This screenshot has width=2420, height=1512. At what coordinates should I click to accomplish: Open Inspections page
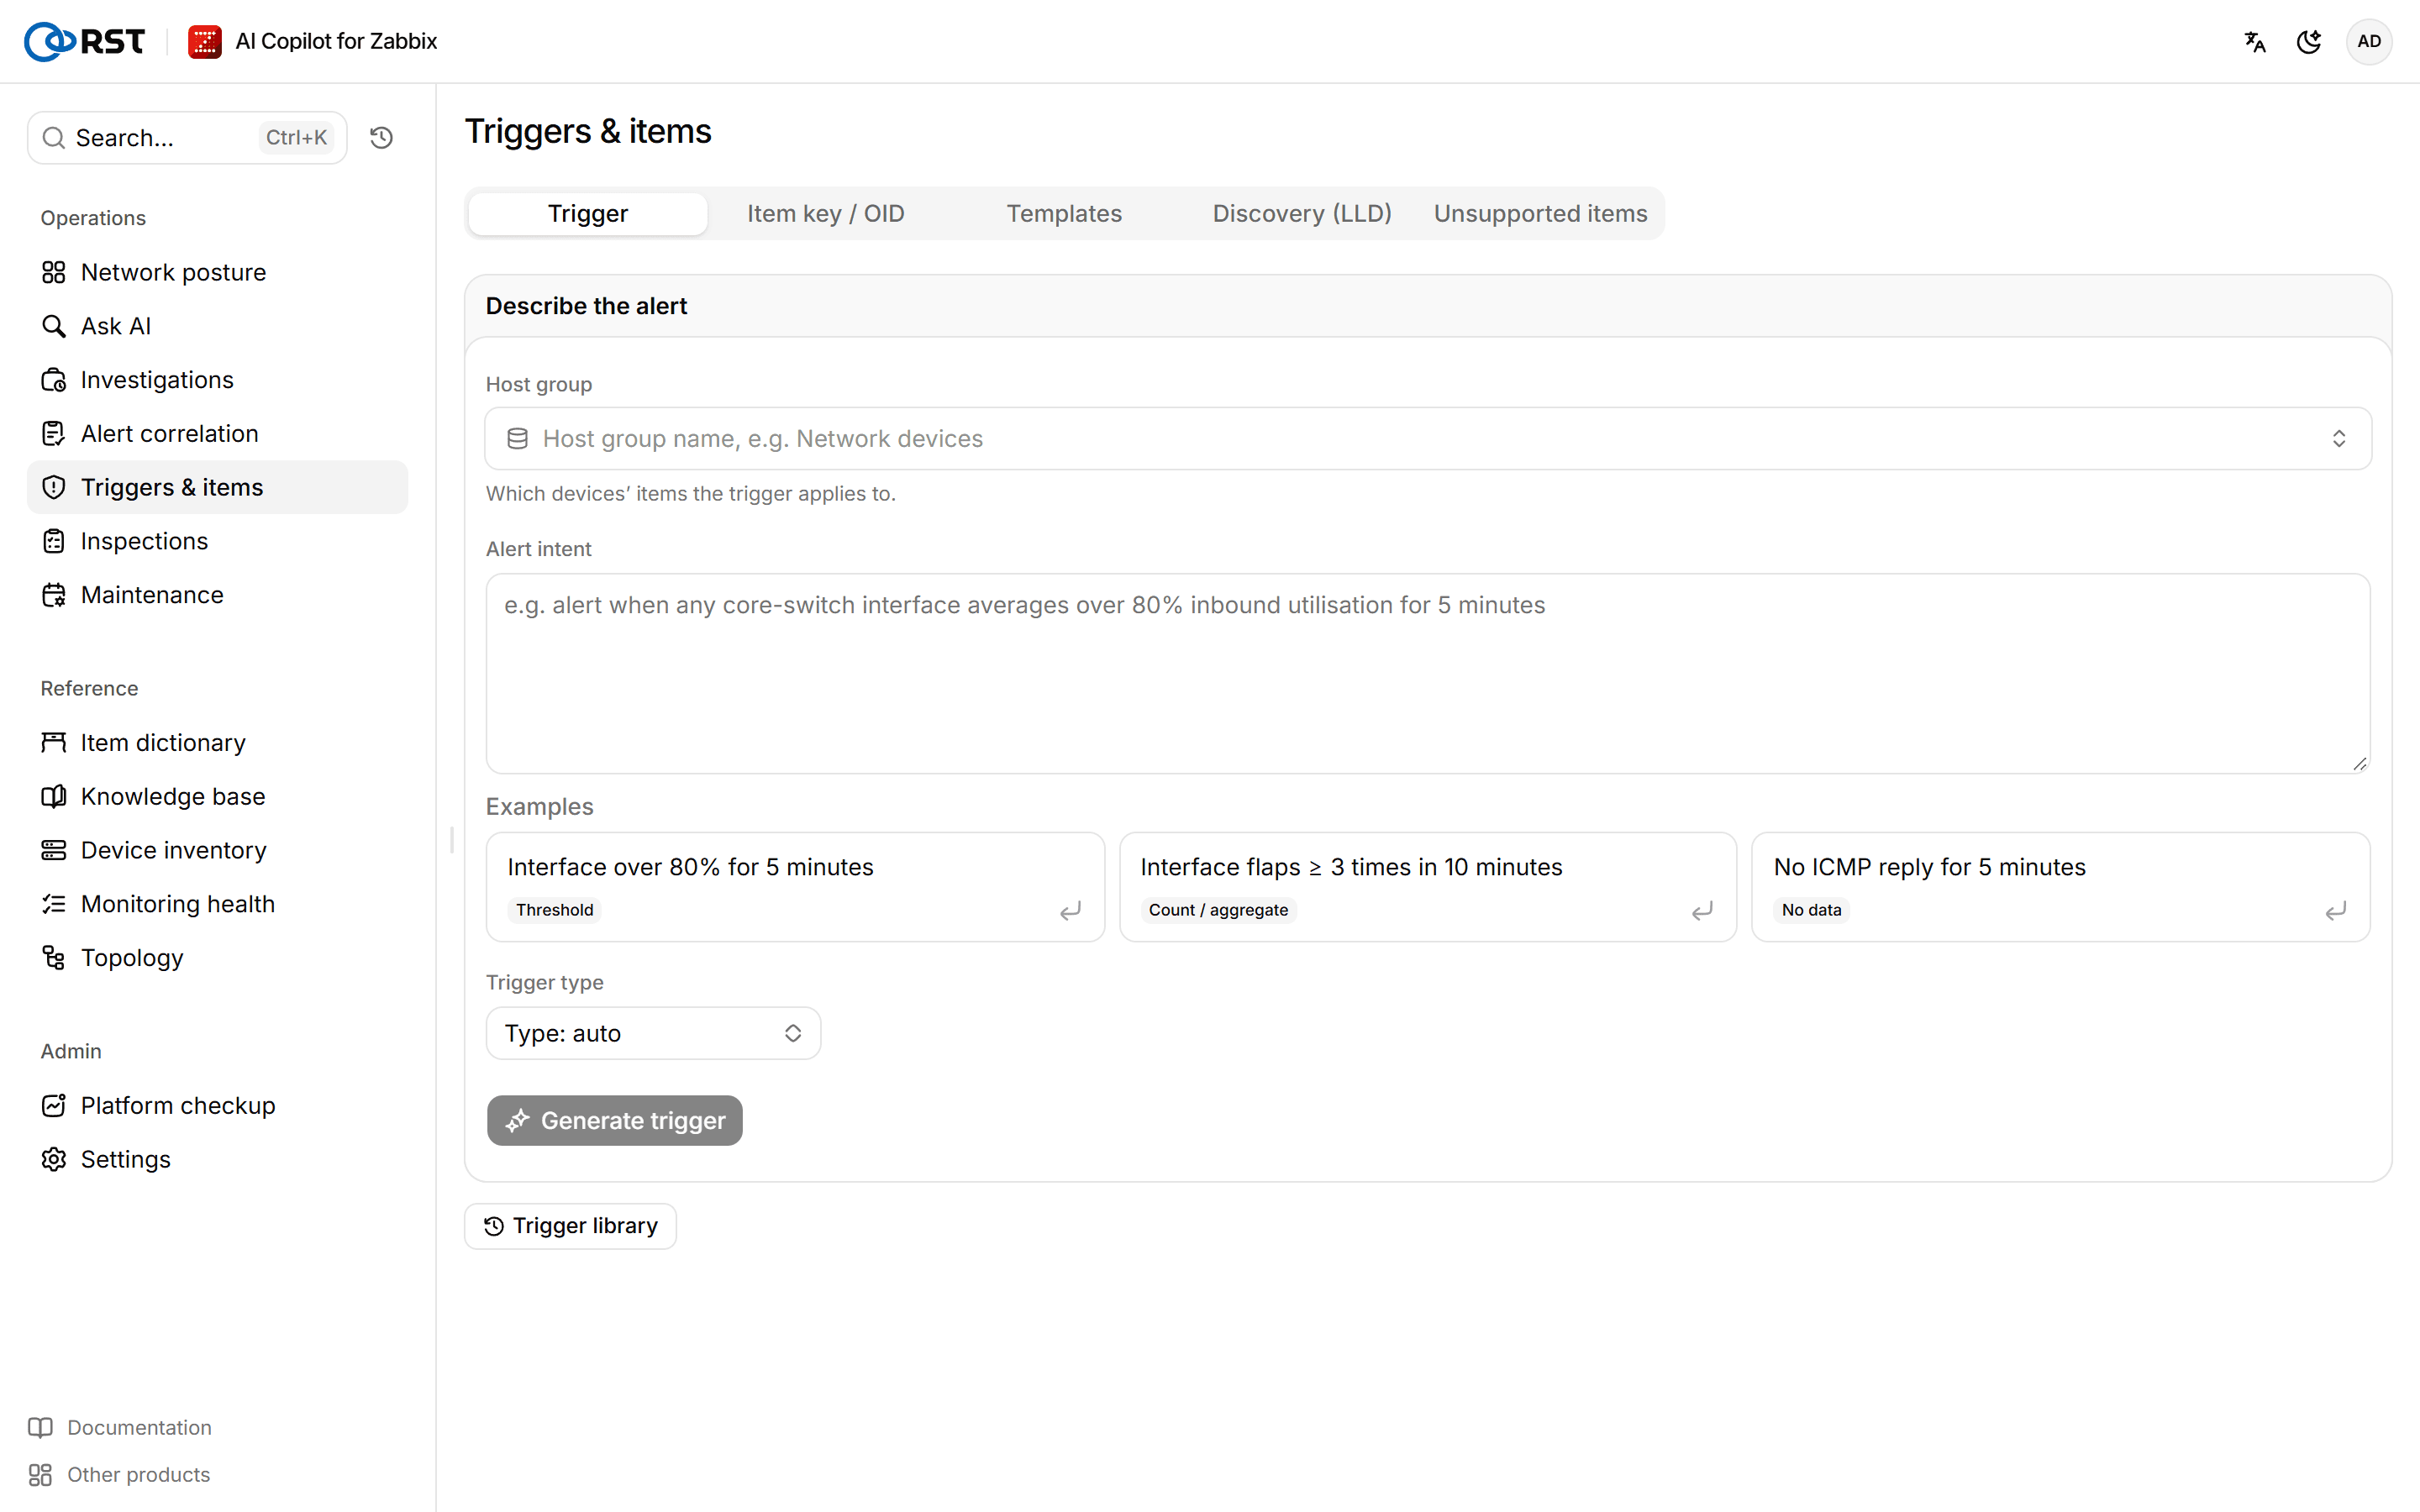(217, 541)
